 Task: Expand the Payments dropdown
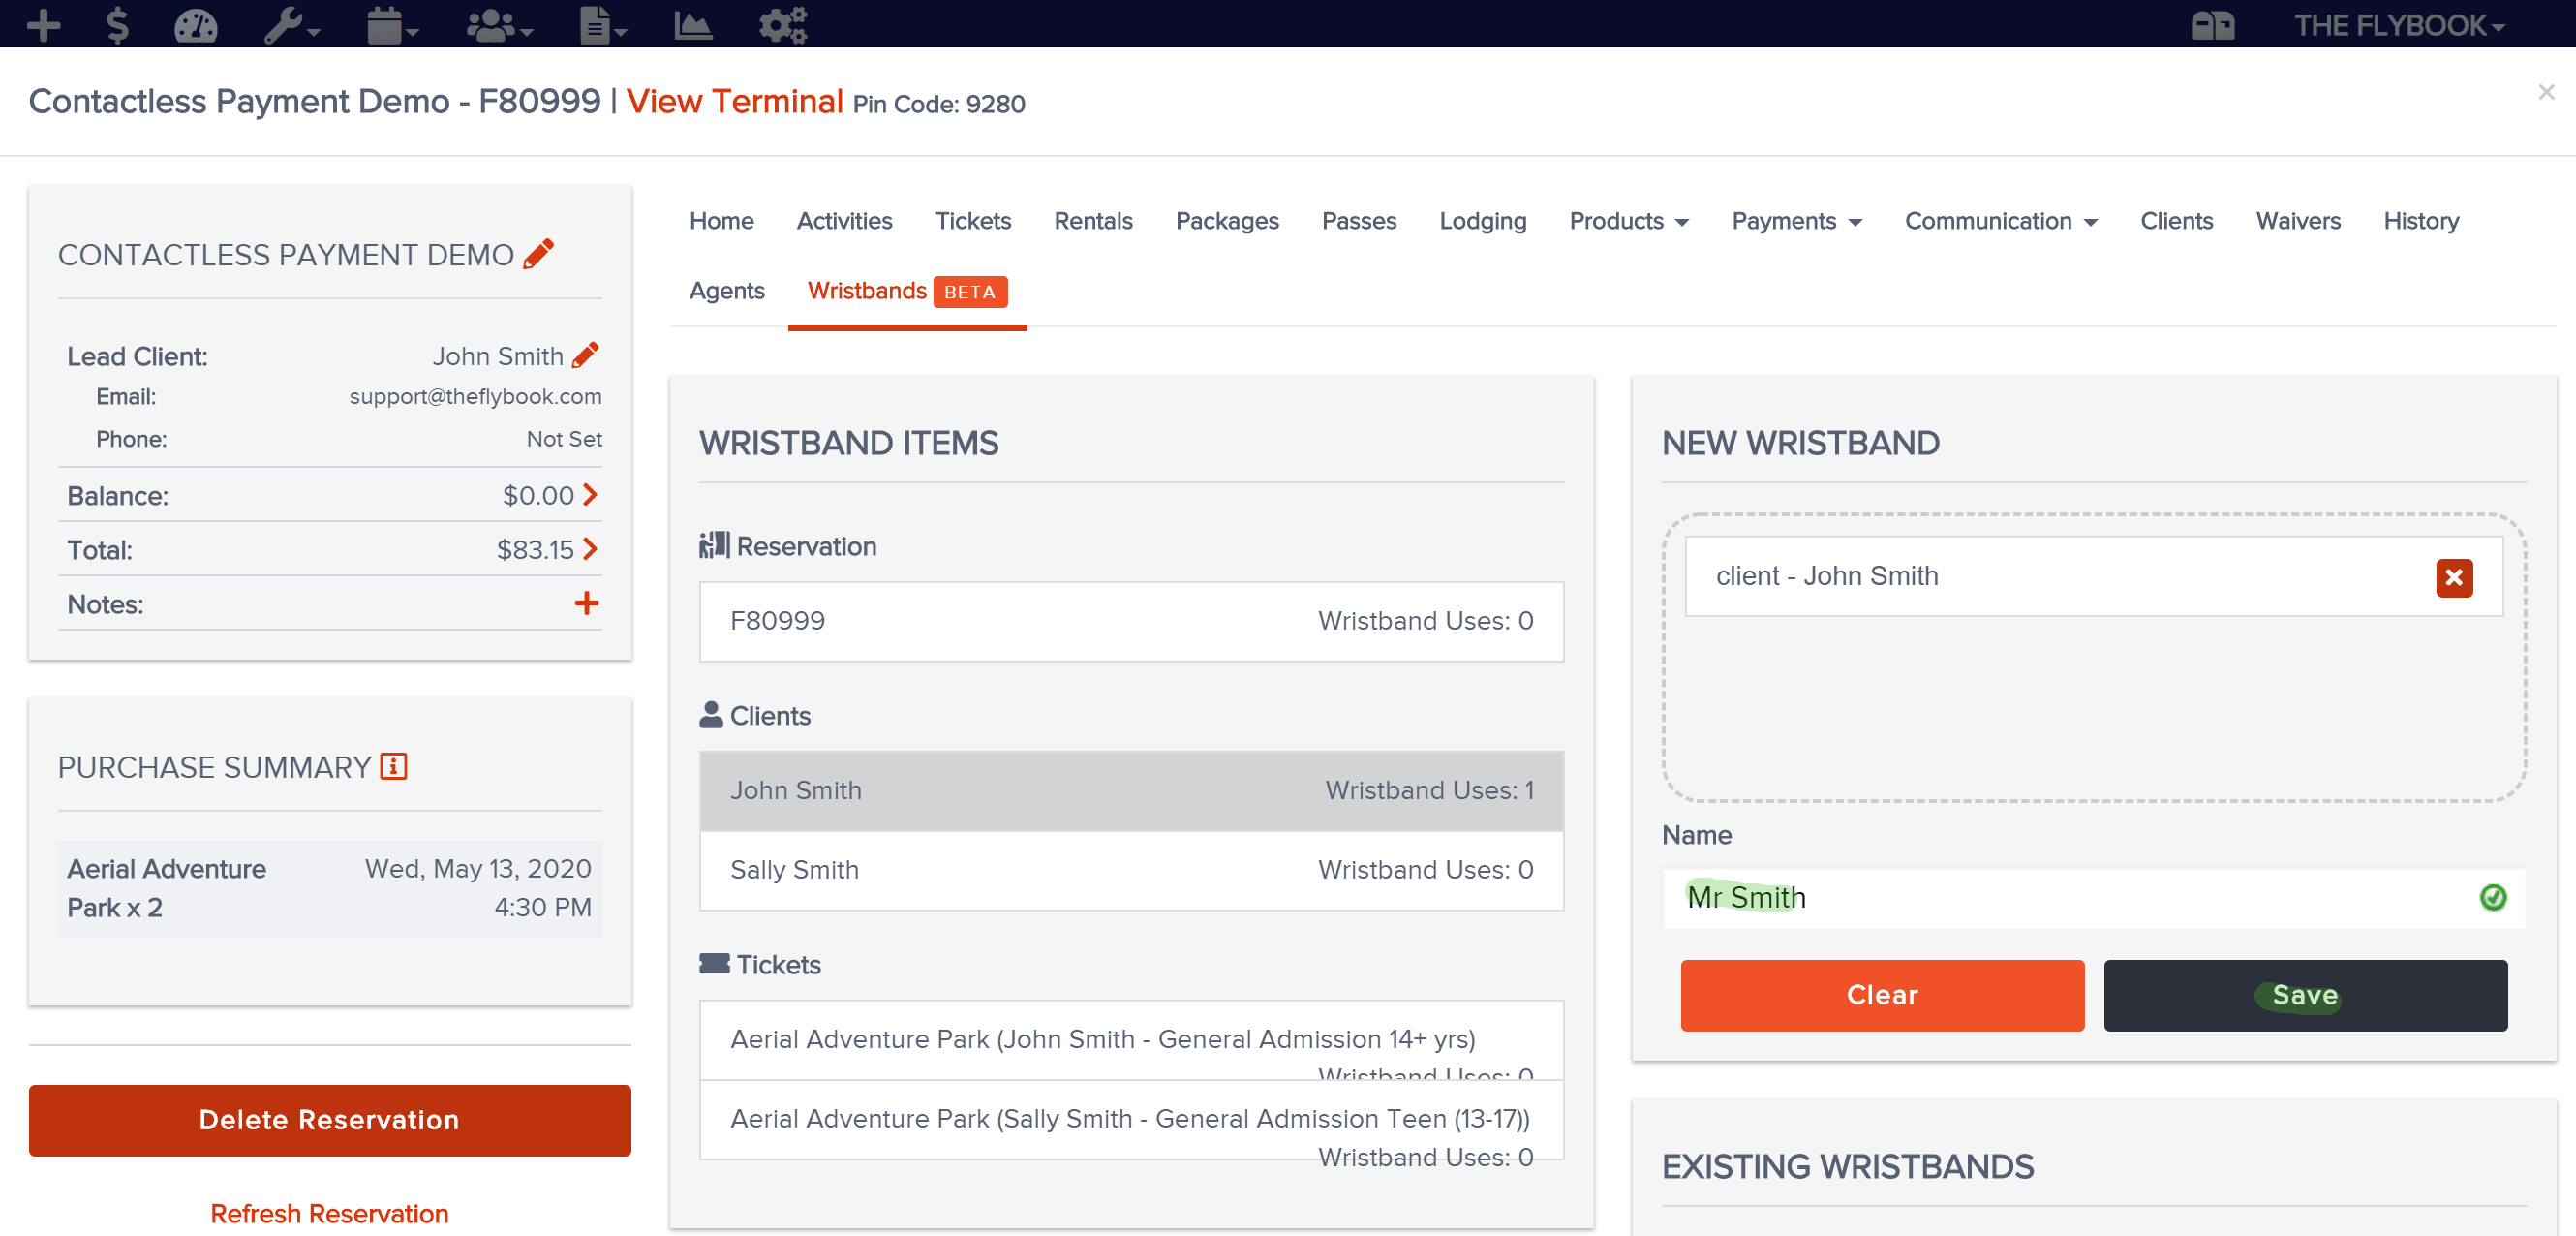click(x=1796, y=221)
